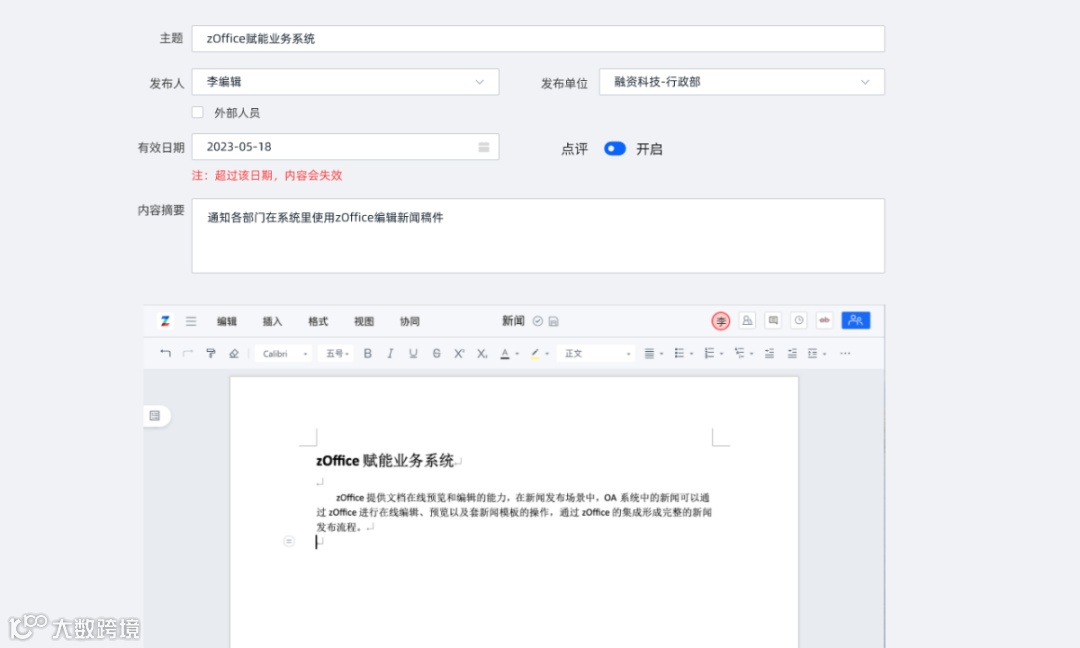Click the heading 'zOffice 赋能业务系统' in document
The height and width of the screenshot is (648, 1080).
[x=384, y=461]
